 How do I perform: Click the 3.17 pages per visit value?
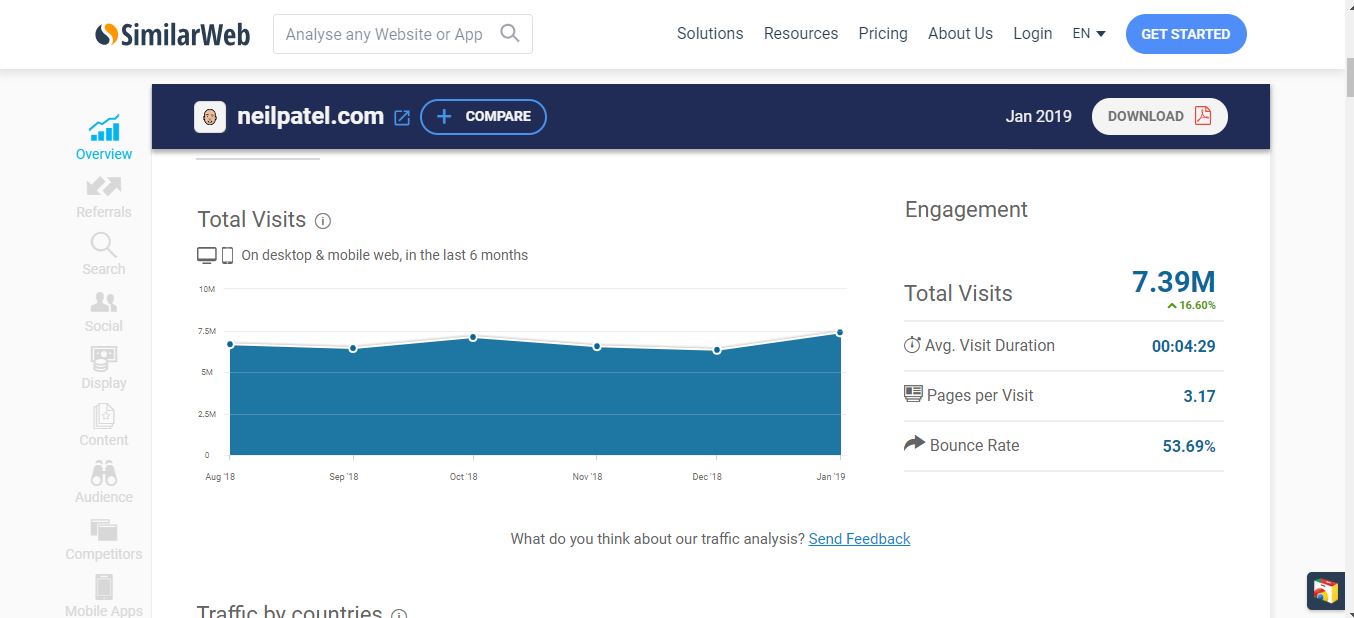point(1199,396)
